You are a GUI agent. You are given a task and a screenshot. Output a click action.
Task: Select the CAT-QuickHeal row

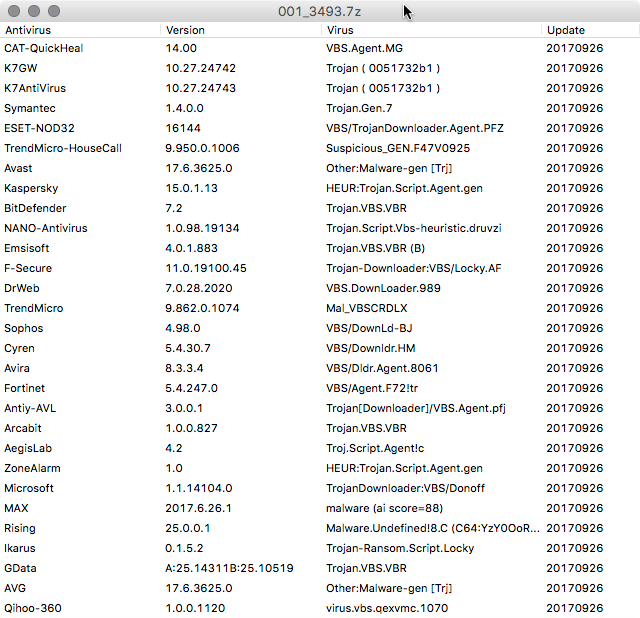(x=320, y=48)
